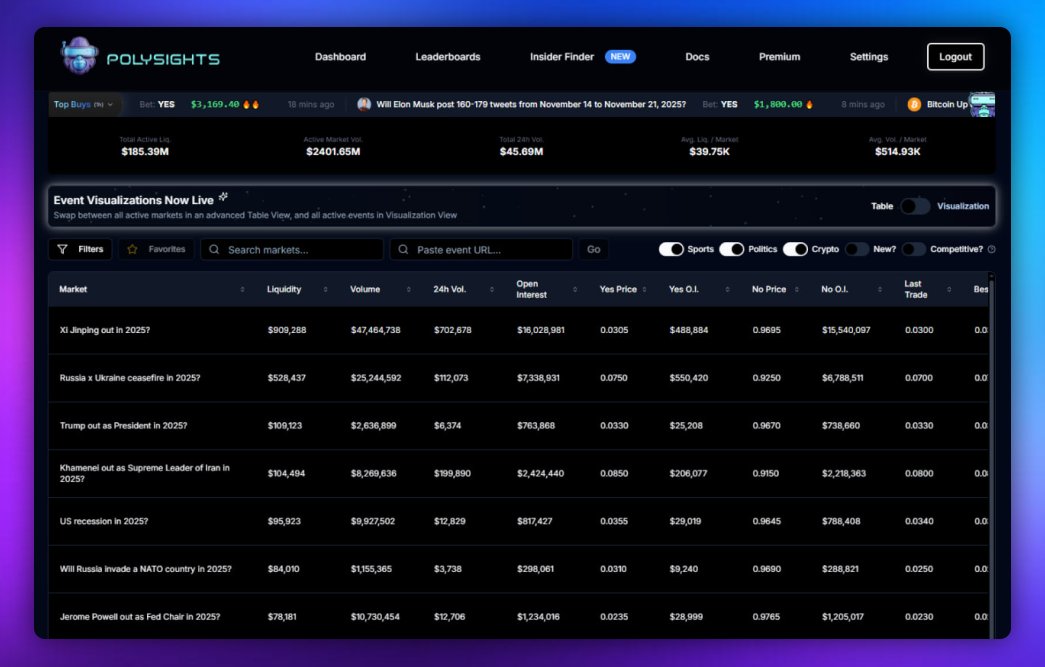Open the Insider Finder page
The image size is (1045, 667).
point(562,57)
